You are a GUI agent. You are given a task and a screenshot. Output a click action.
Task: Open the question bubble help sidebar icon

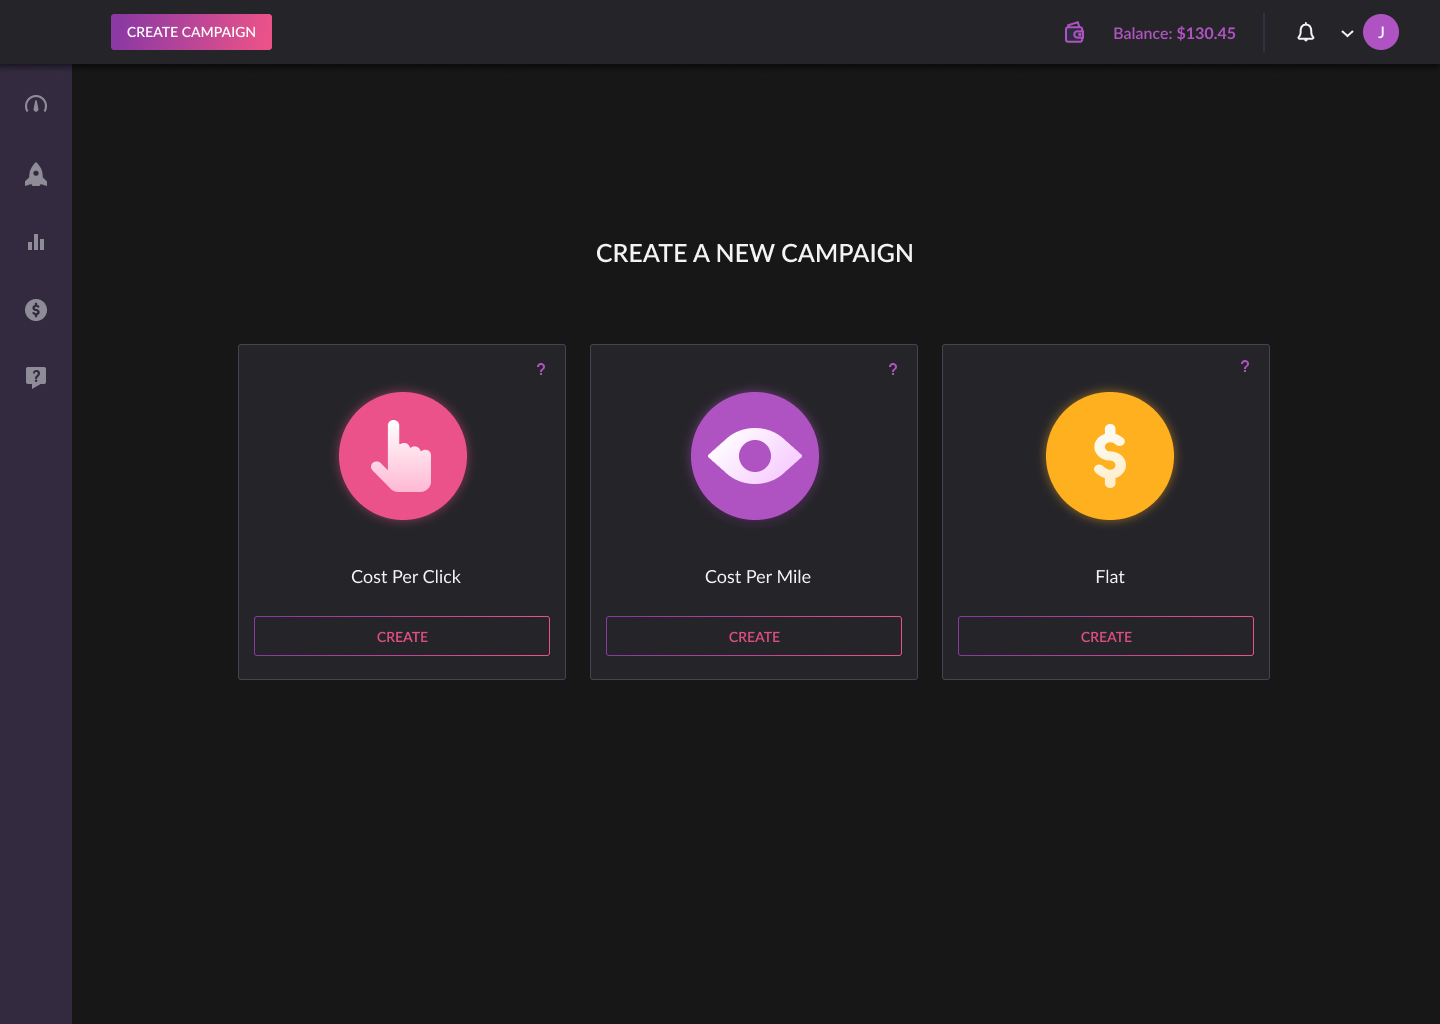(x=36, y=377)
